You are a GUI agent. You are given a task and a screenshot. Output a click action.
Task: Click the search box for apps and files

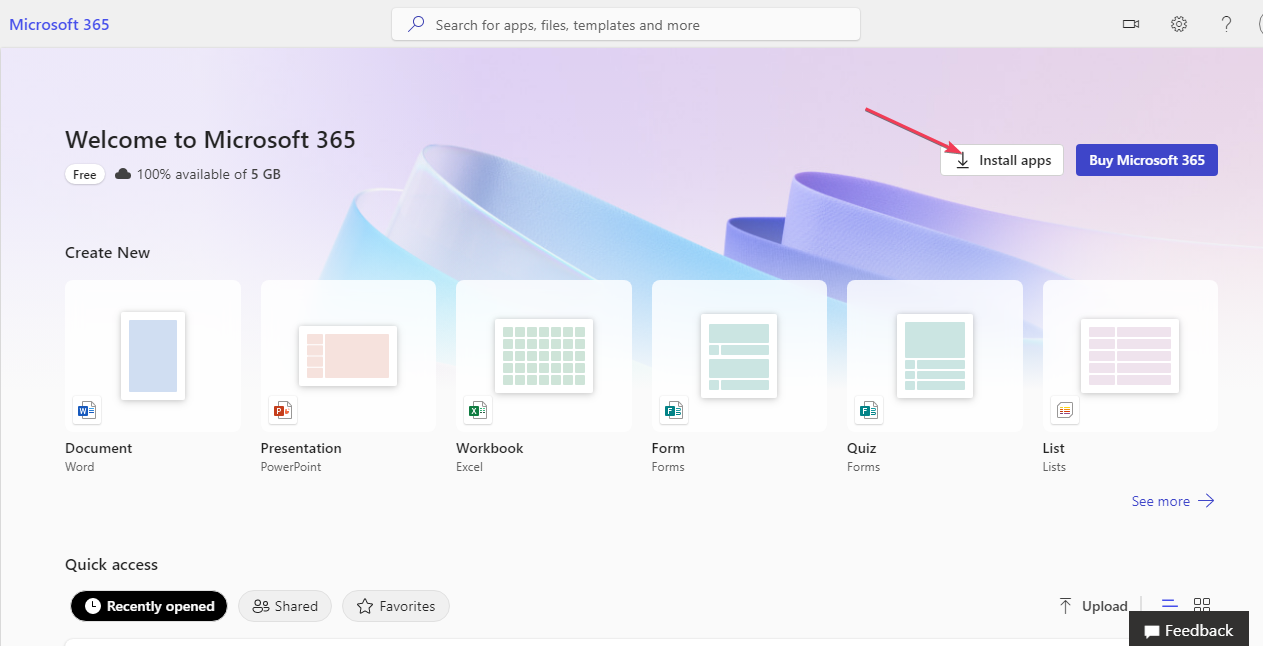pyautogui.click(x=626, y=25)
